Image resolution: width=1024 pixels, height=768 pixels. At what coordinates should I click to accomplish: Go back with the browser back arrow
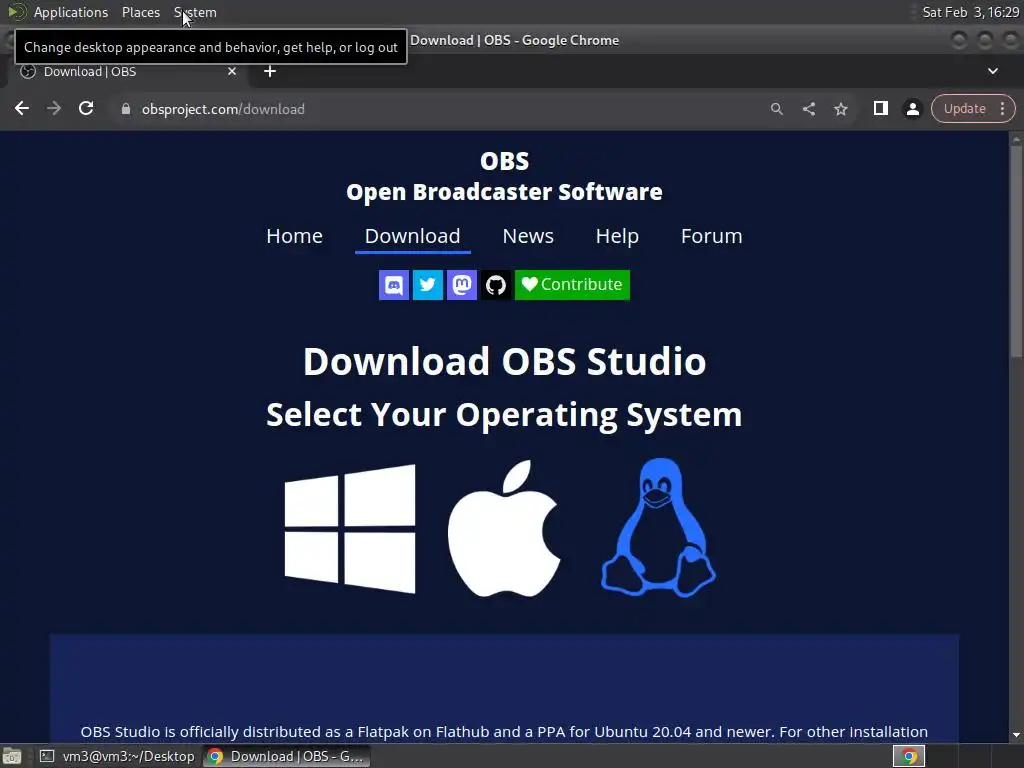[22, 108]
